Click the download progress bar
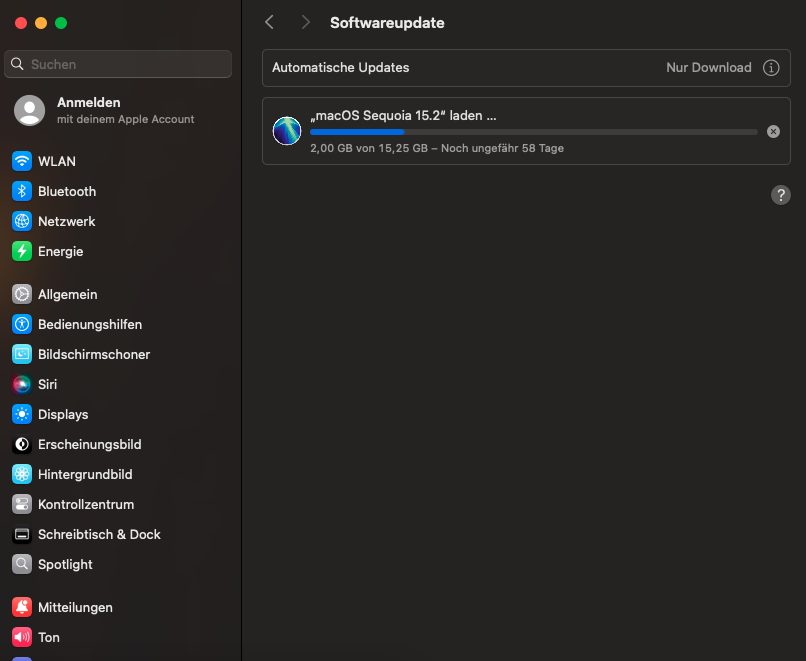806x661 pixels. coord(534,132)
